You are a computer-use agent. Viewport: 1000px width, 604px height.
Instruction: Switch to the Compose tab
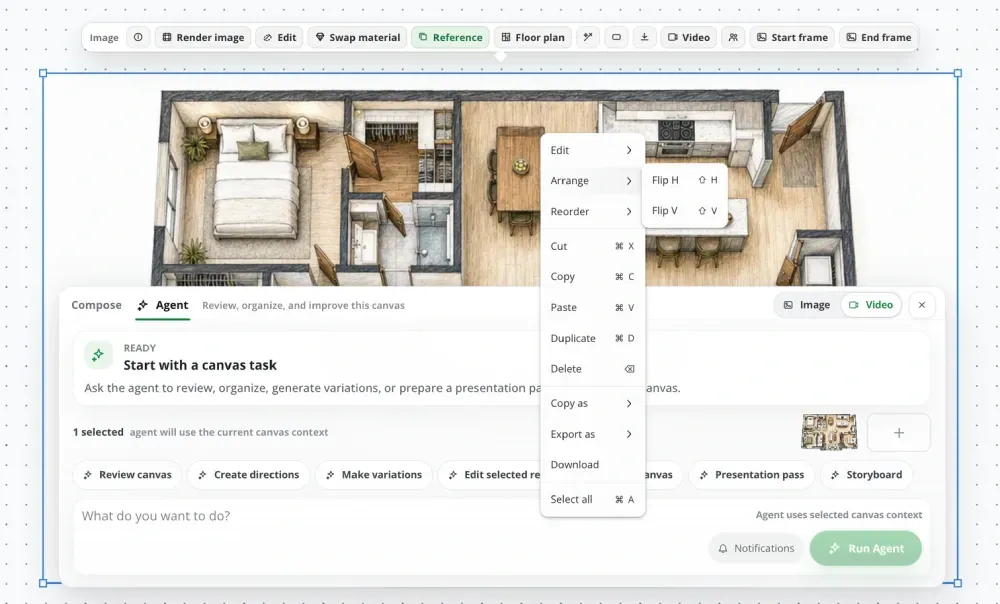pos(96,305)
